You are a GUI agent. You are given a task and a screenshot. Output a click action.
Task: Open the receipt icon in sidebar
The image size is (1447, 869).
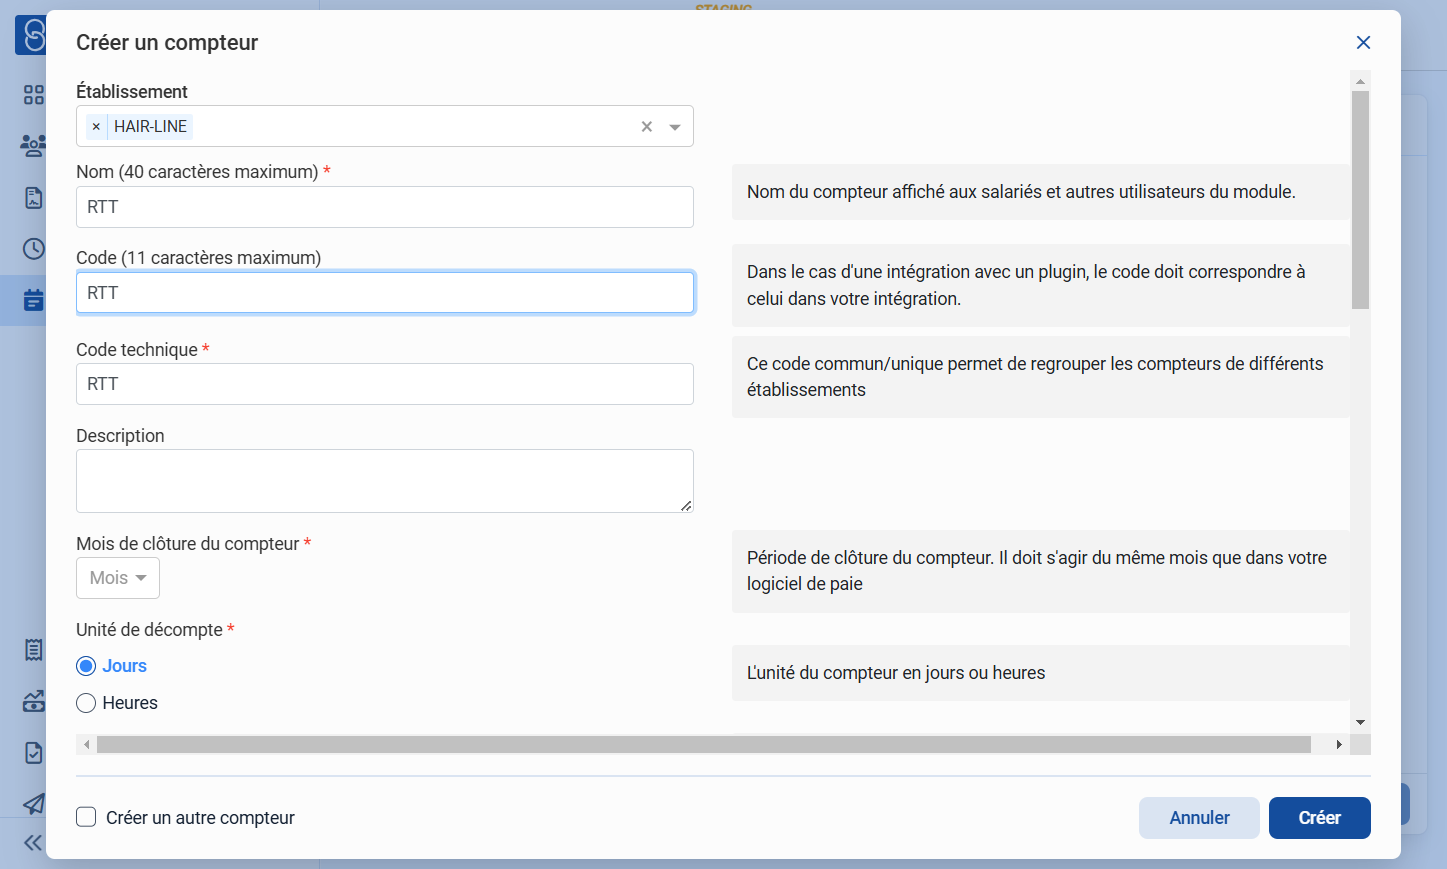34,650
